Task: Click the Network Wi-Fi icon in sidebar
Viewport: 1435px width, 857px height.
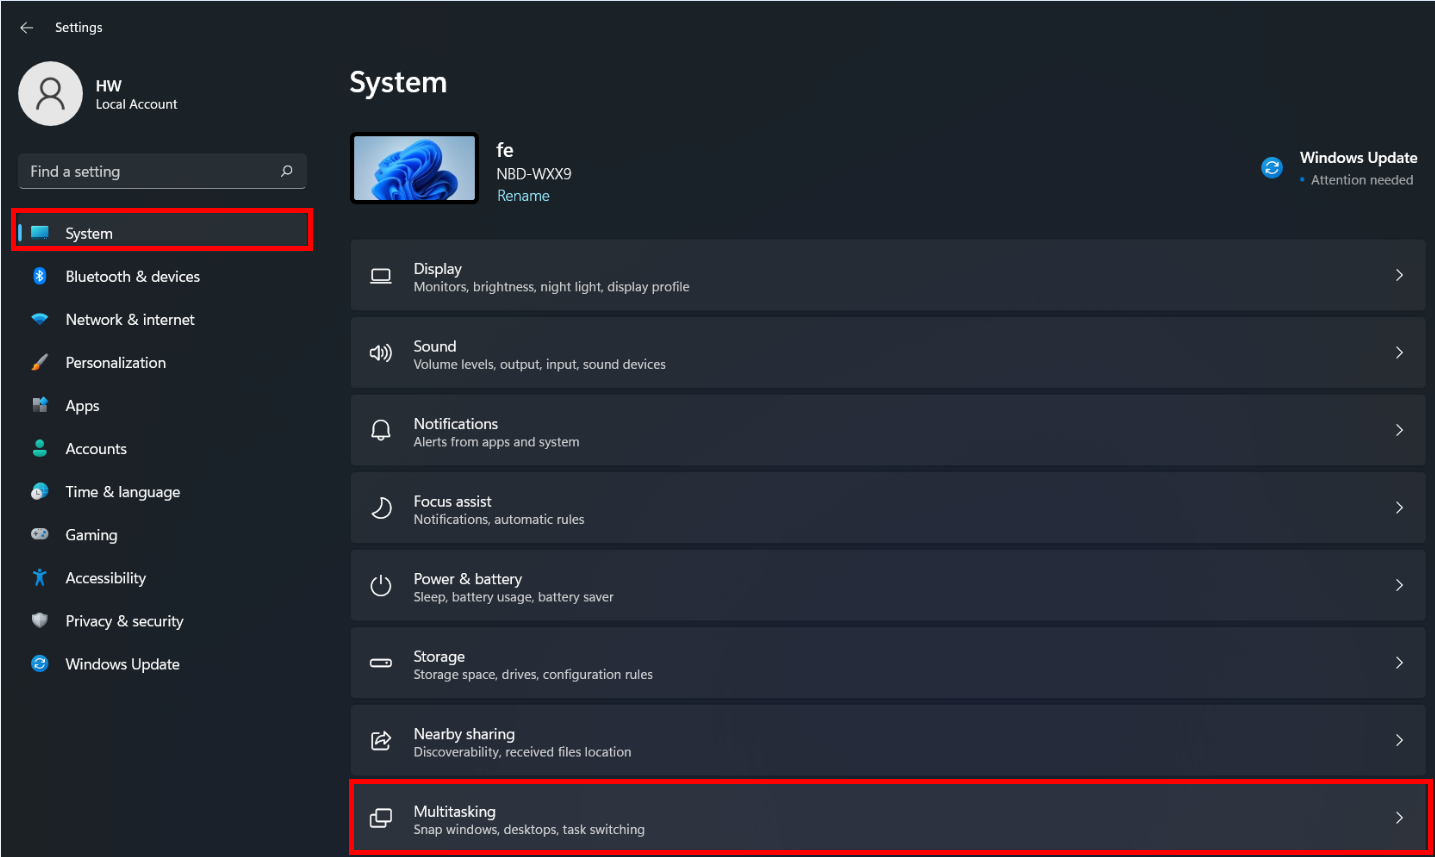Action: pyautogui.click(x=40, y=319)
